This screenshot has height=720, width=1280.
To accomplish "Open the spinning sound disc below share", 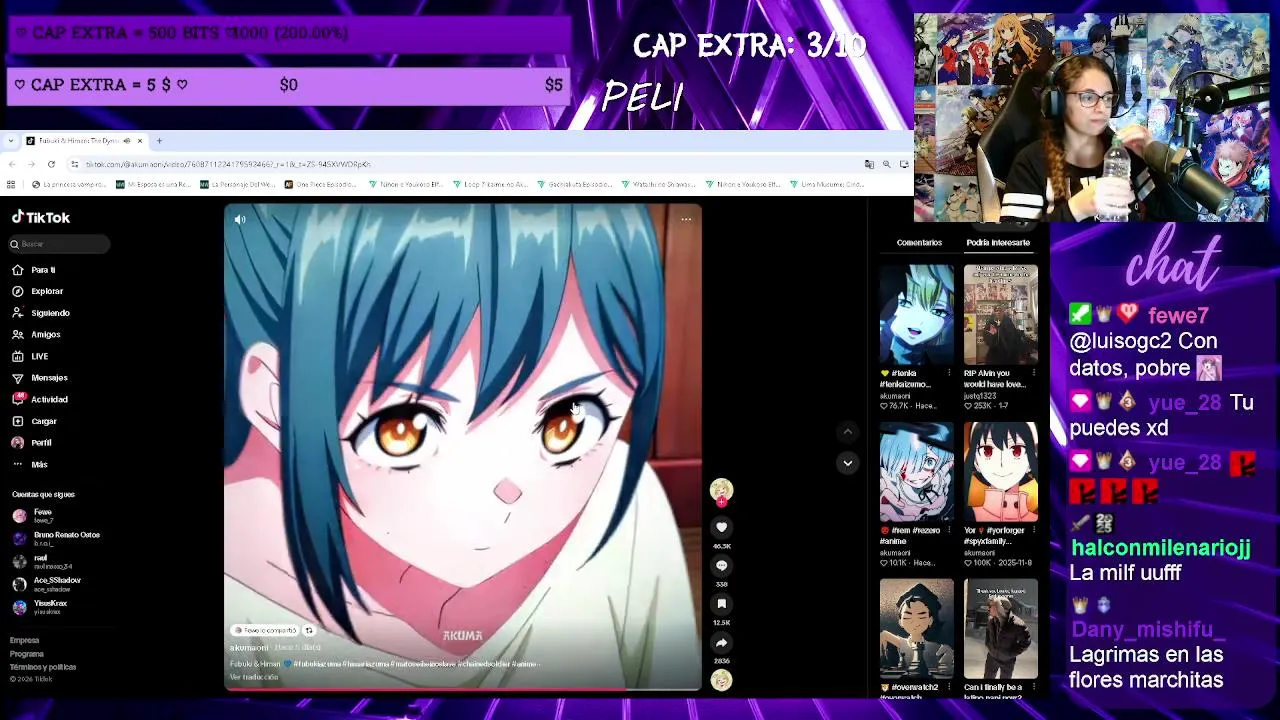I will point(721,680).
